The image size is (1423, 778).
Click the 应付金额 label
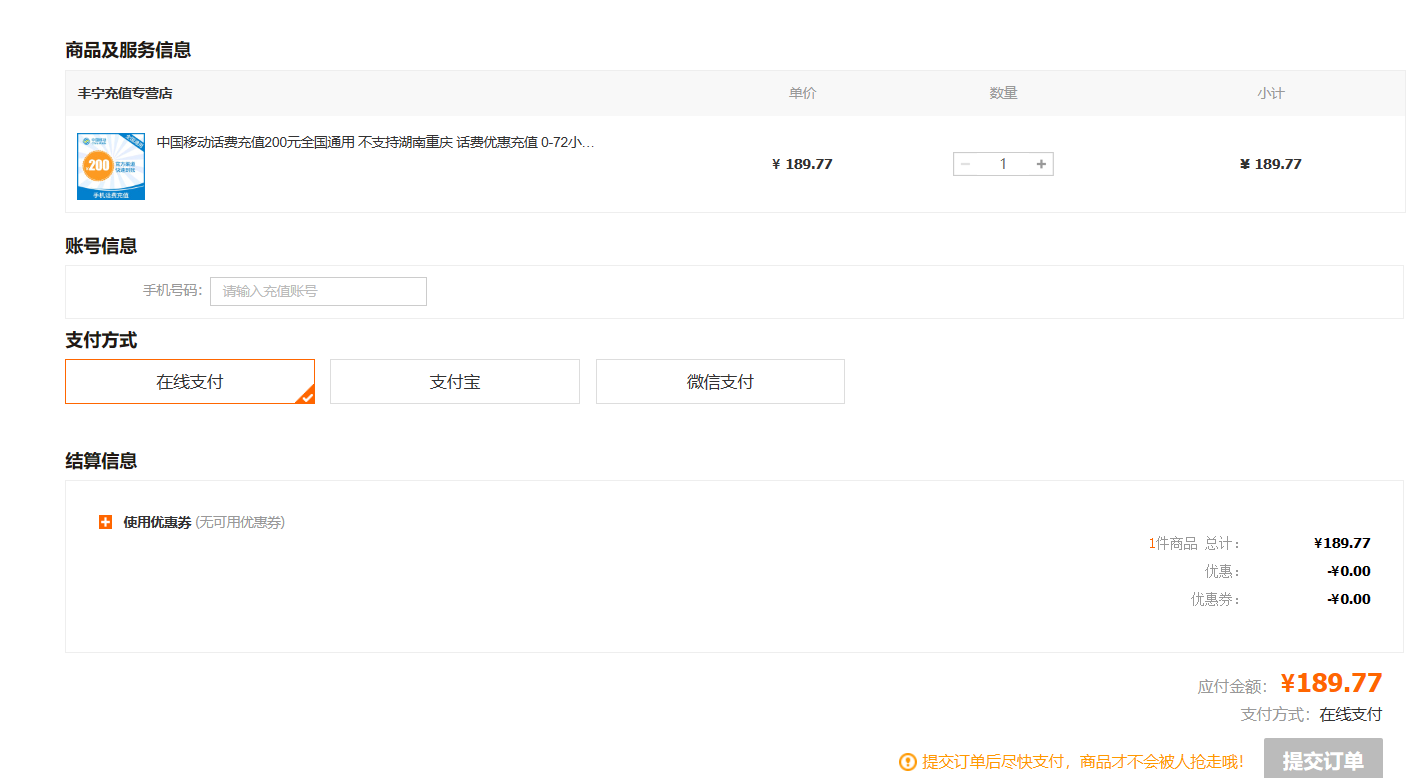[1232, 687]
